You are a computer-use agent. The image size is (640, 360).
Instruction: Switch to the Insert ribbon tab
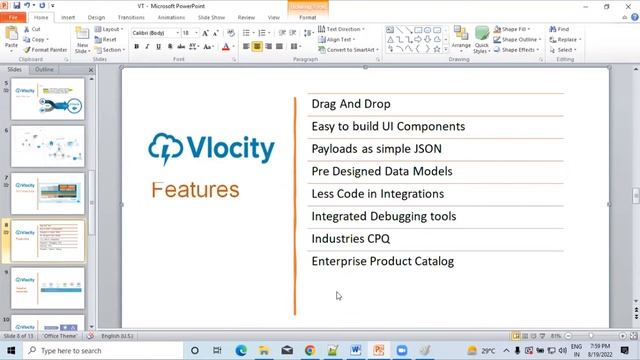pos(68,18)
